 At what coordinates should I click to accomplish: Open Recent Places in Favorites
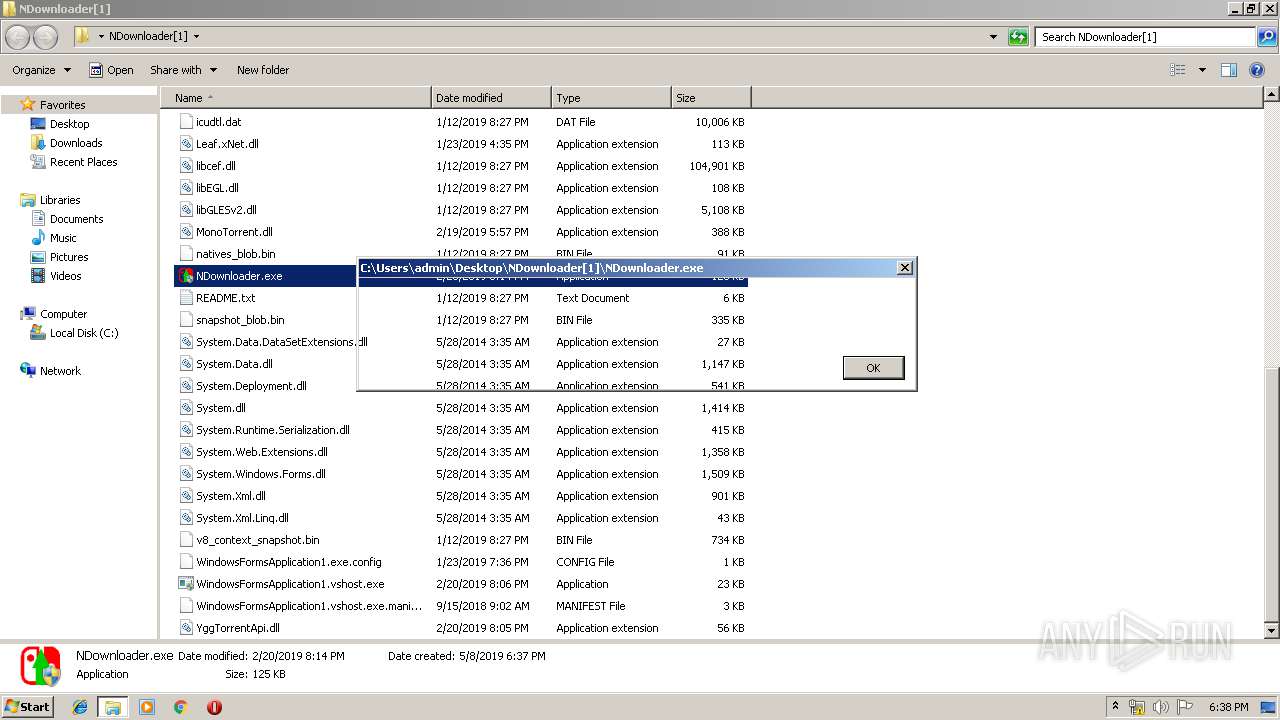pos(83,162)
